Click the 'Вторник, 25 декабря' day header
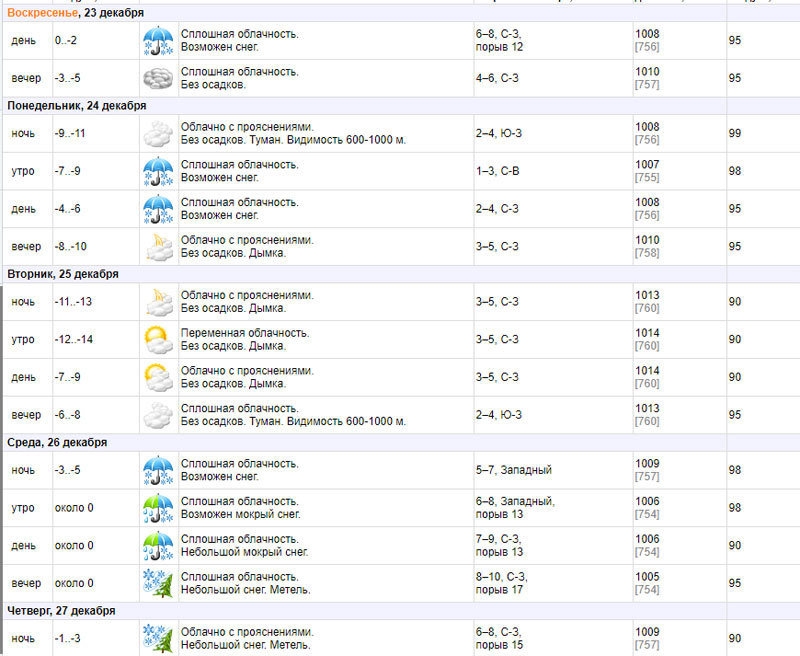Screen dimensions: 800x656 click(x=63, y=274)
